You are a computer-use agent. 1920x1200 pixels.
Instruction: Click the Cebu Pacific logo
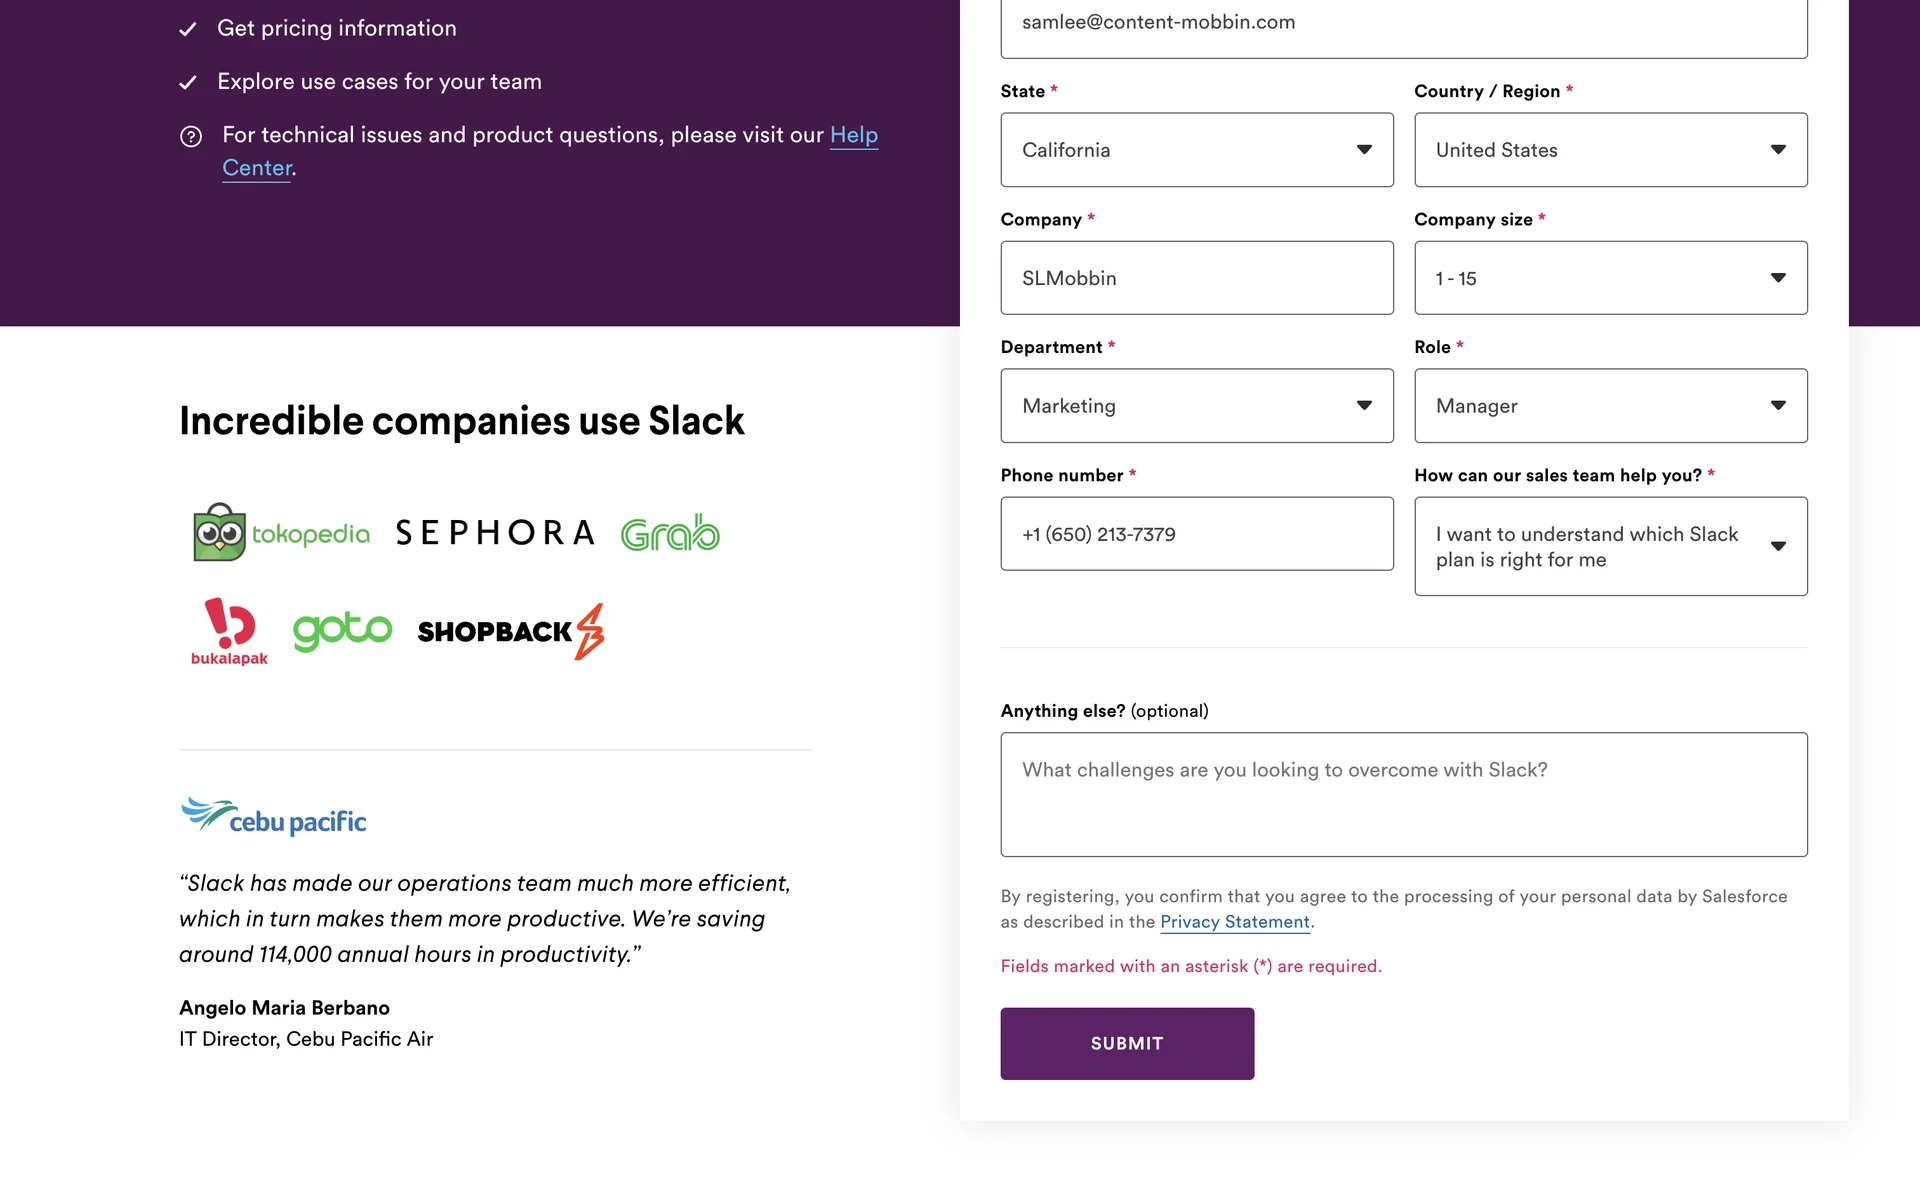(x=274, y=817)
